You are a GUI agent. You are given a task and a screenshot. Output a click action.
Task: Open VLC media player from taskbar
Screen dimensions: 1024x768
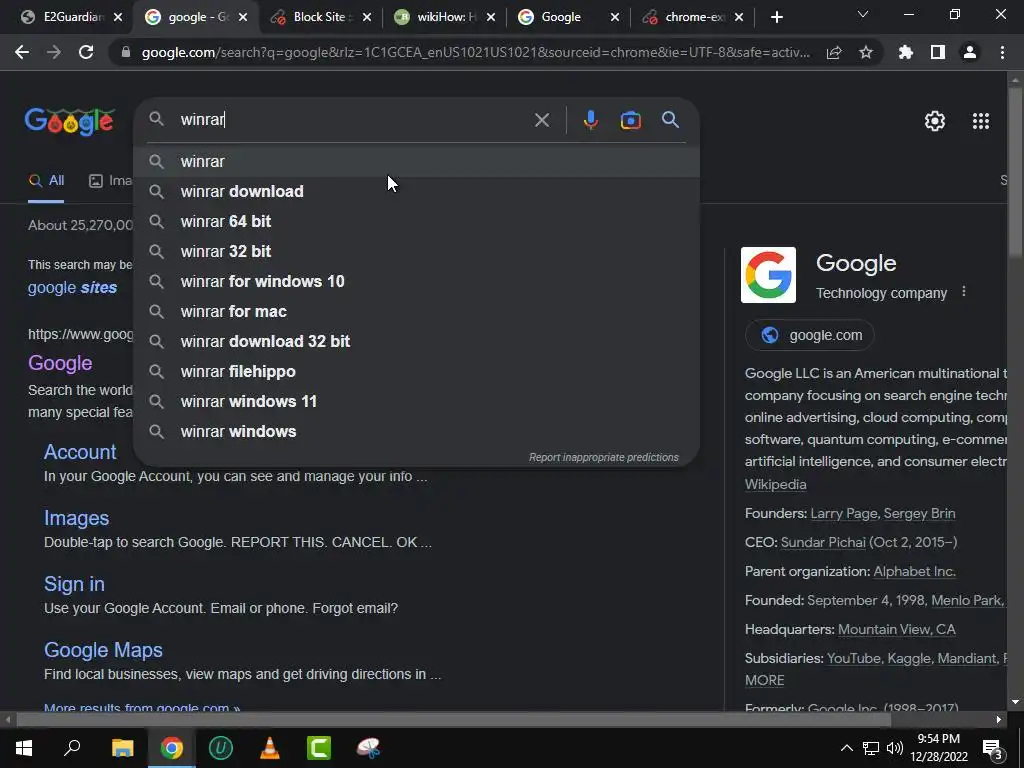(270, 748)
